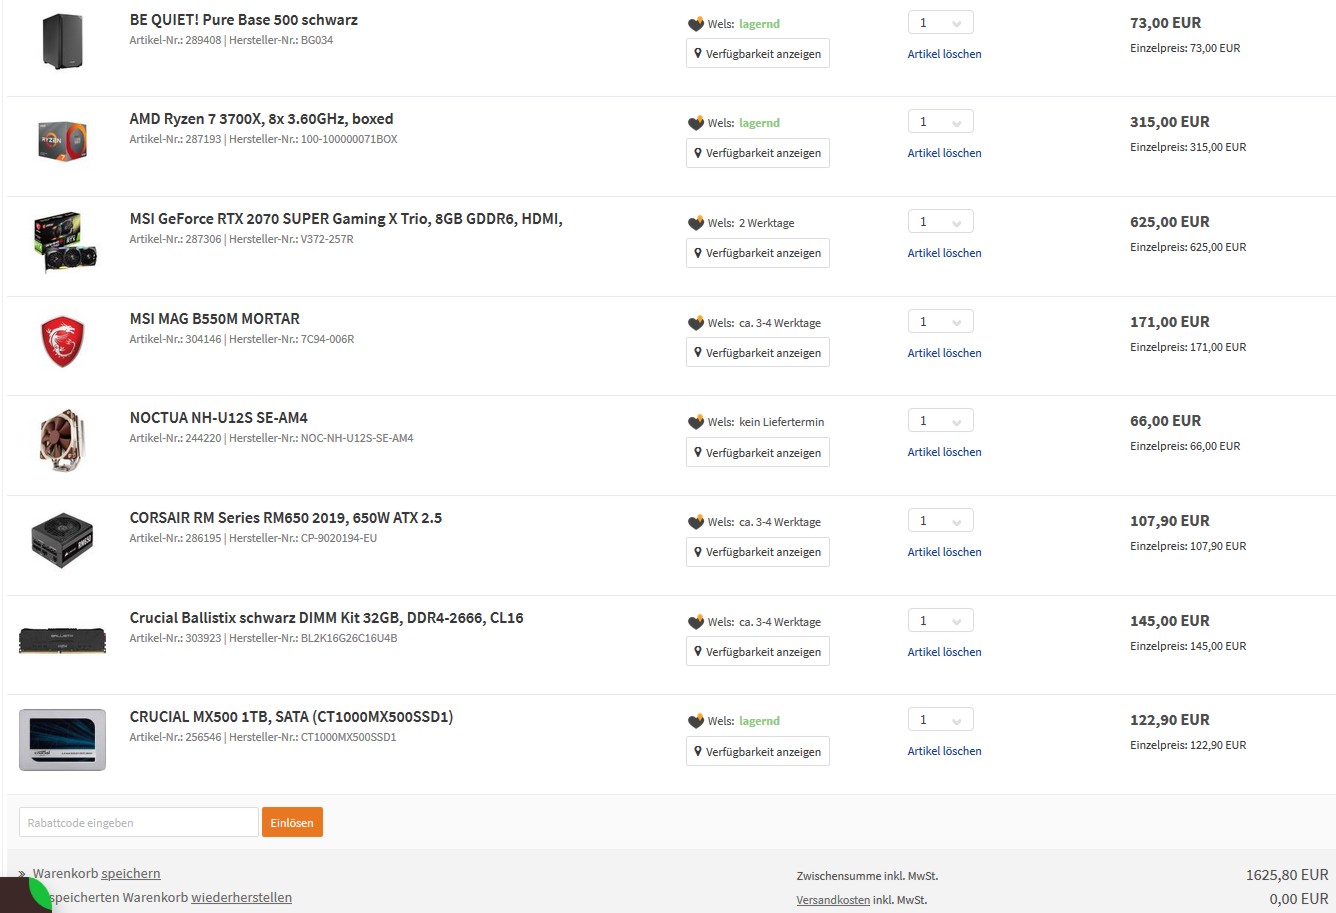The image size is (1336, 913).
Task: Open BE QUIET! Pure Base 500 schwarz title
Action: click(x=243, y=20)
